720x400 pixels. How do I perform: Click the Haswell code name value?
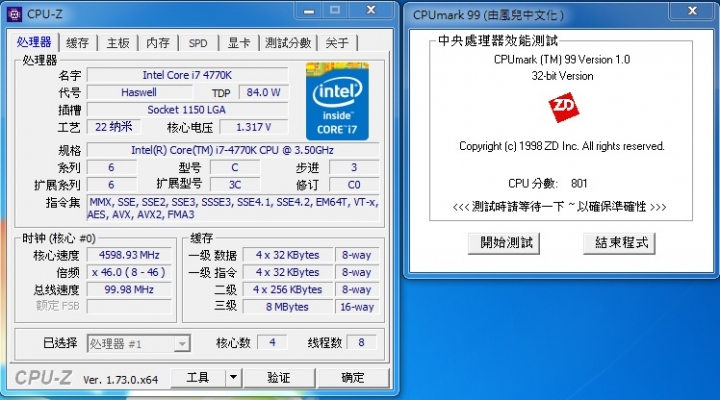[139, 92]
